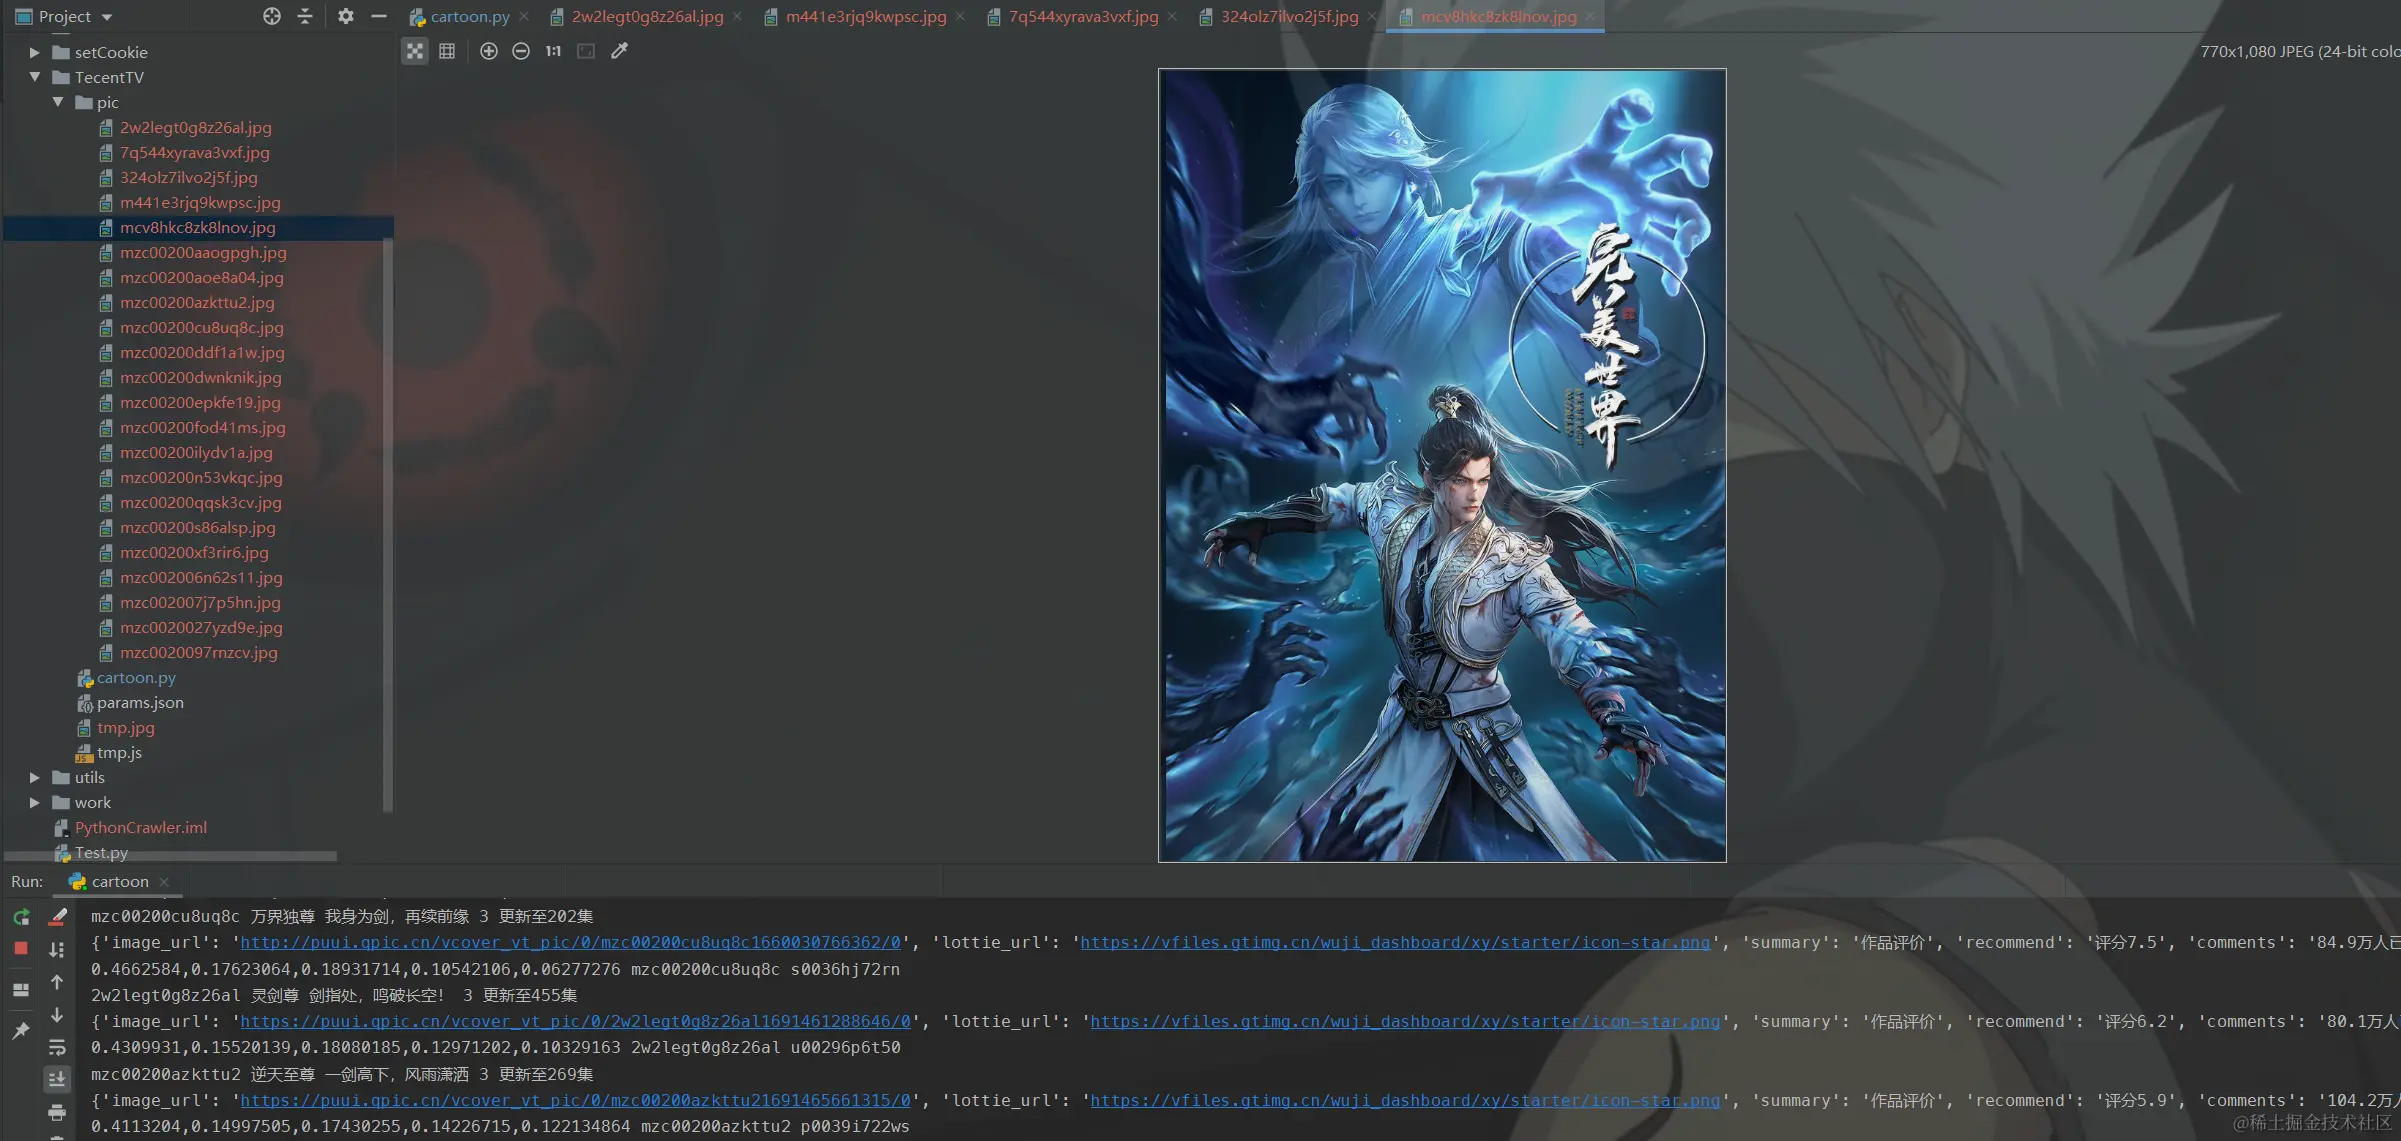Expand the setCookie folder
2401x1141 pixels.
35,52
